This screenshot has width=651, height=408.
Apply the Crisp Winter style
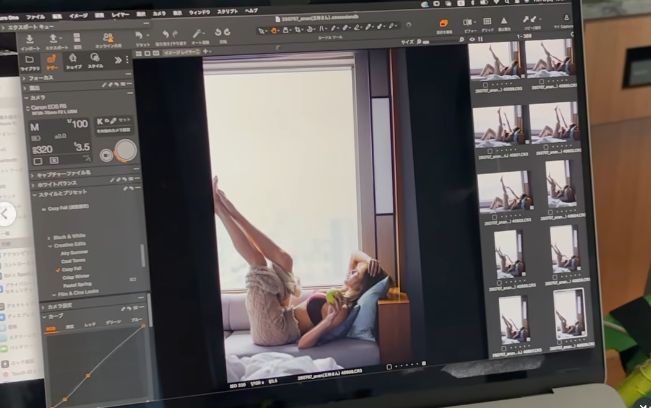coord(76,277)
